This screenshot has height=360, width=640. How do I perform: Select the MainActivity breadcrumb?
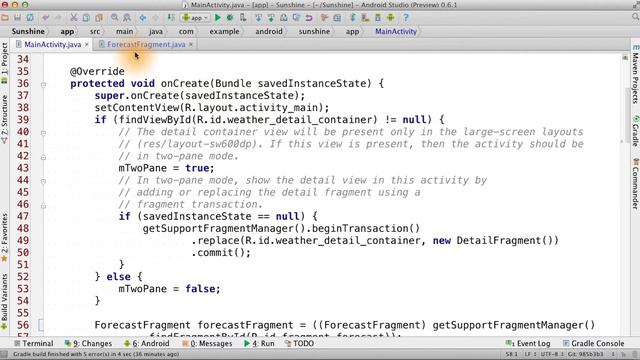tap(396, 31)
